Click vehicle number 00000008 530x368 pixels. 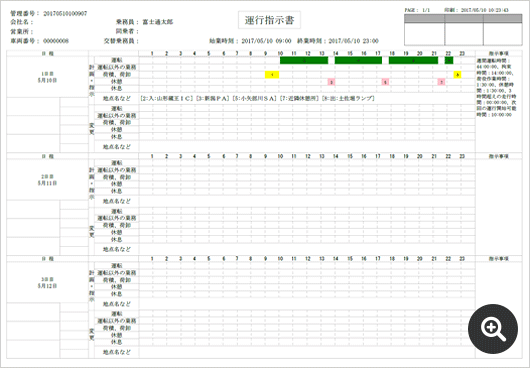click(x=56, y=41)
